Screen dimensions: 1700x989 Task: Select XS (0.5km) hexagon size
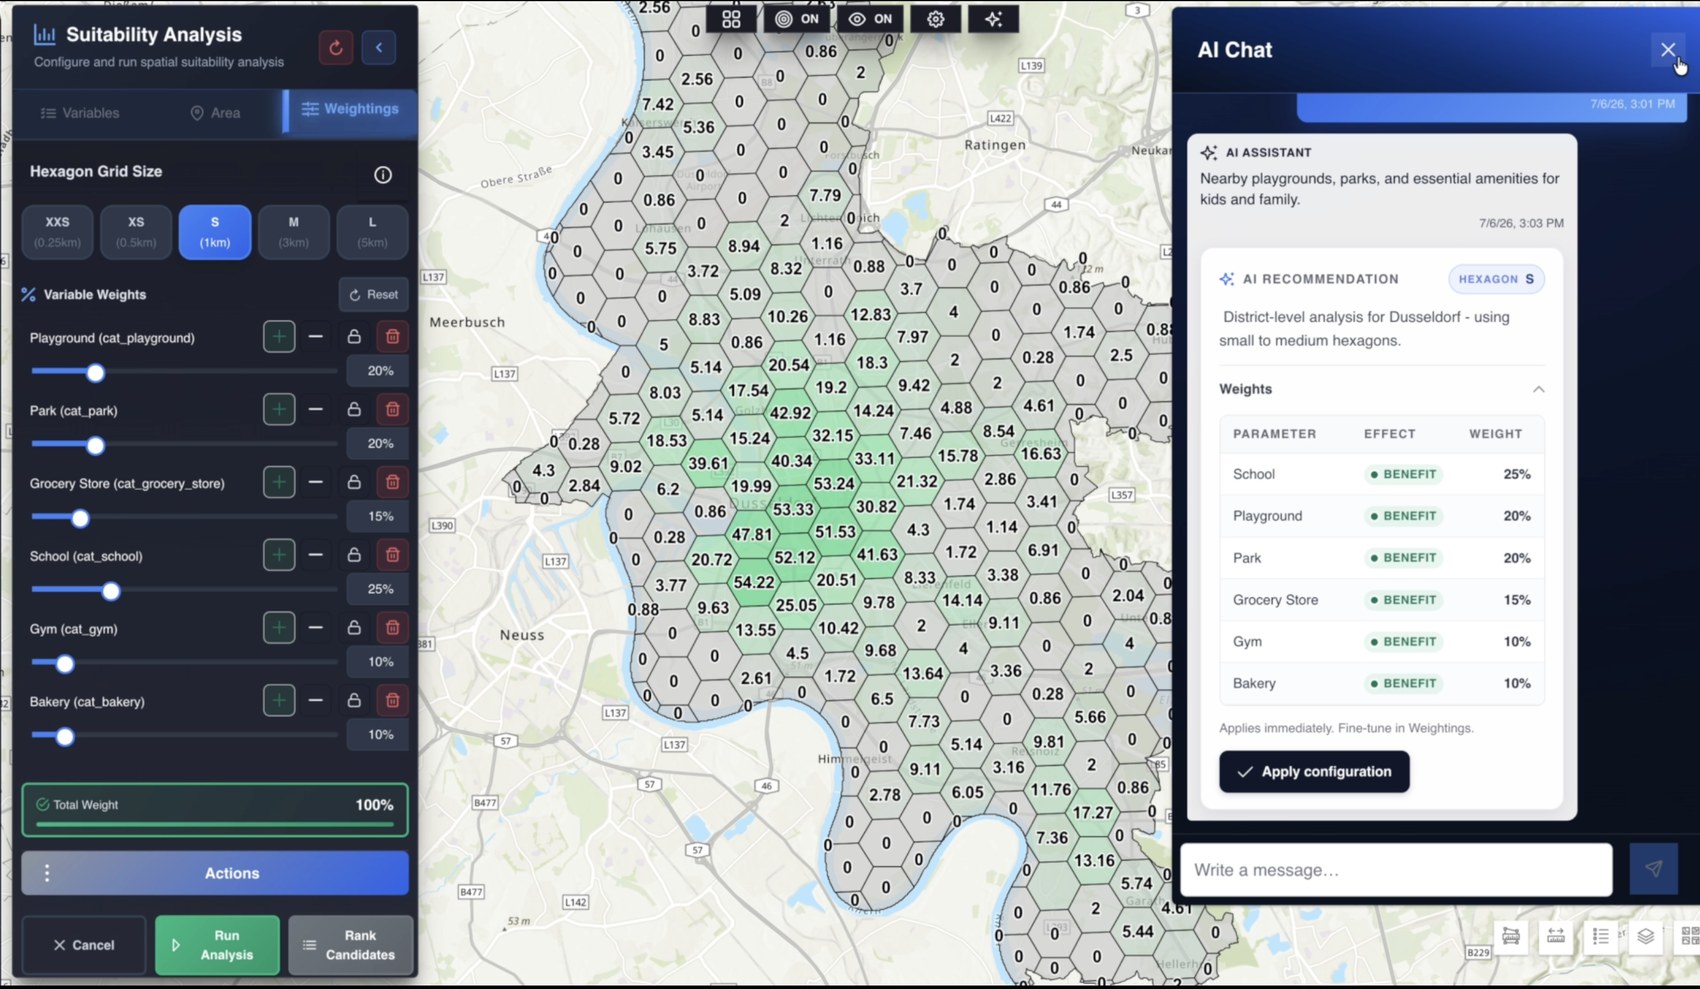[136, 231]
